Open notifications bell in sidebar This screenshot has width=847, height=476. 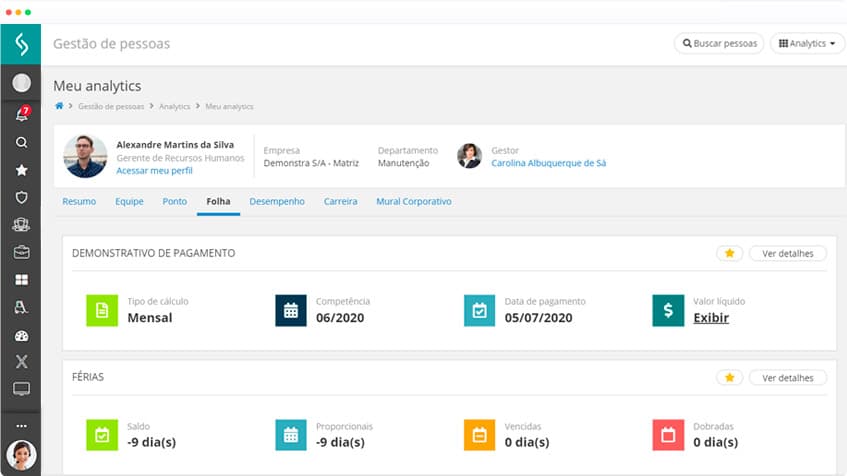[x=21, y=115]
